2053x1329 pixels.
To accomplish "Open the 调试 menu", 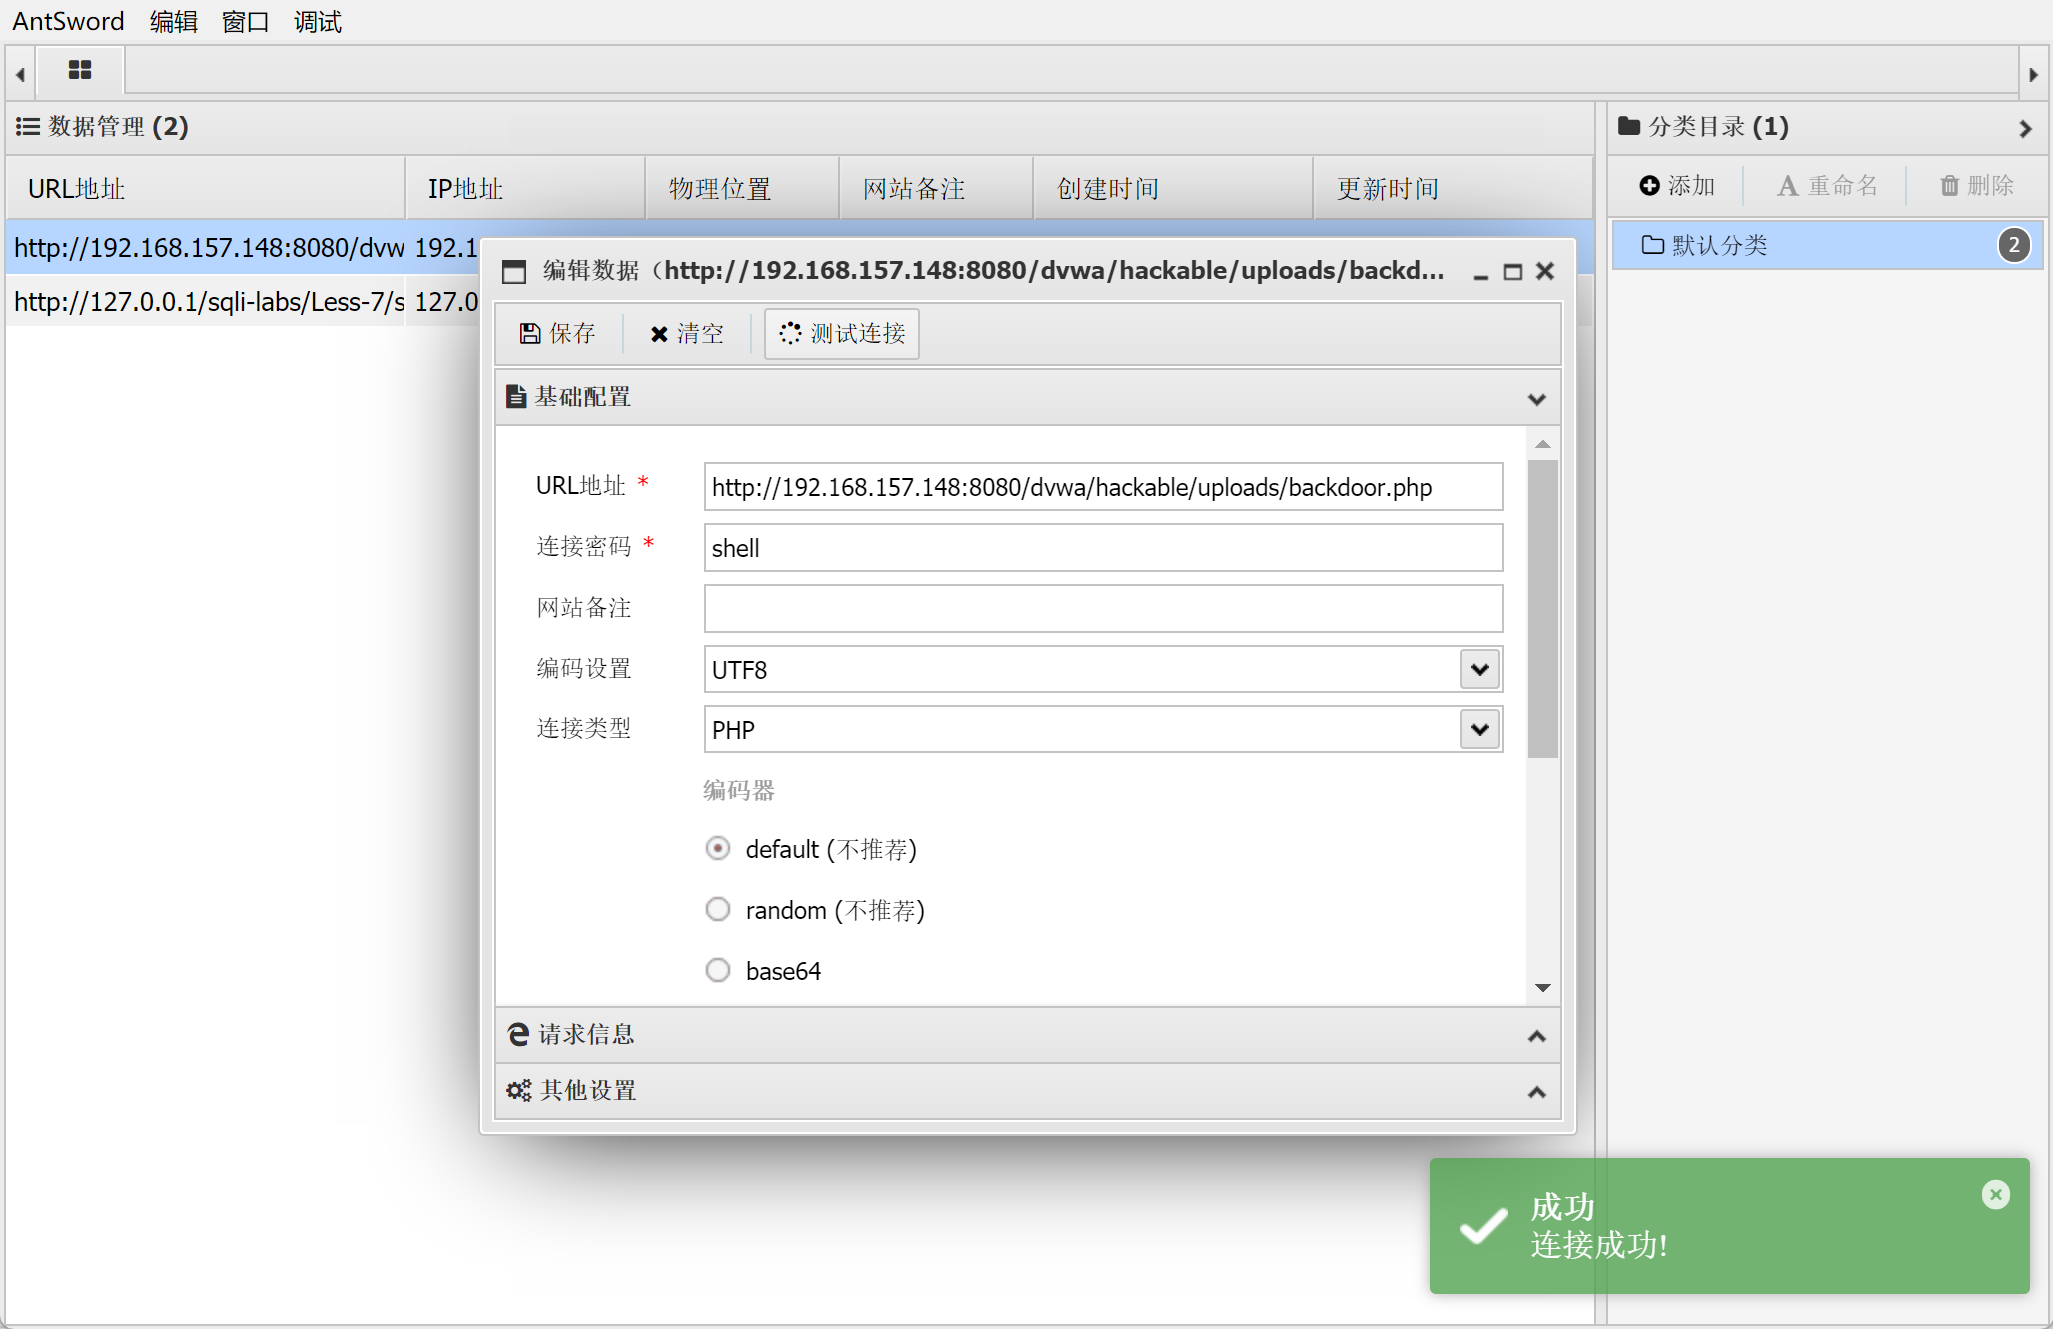I will pos(318,21).
